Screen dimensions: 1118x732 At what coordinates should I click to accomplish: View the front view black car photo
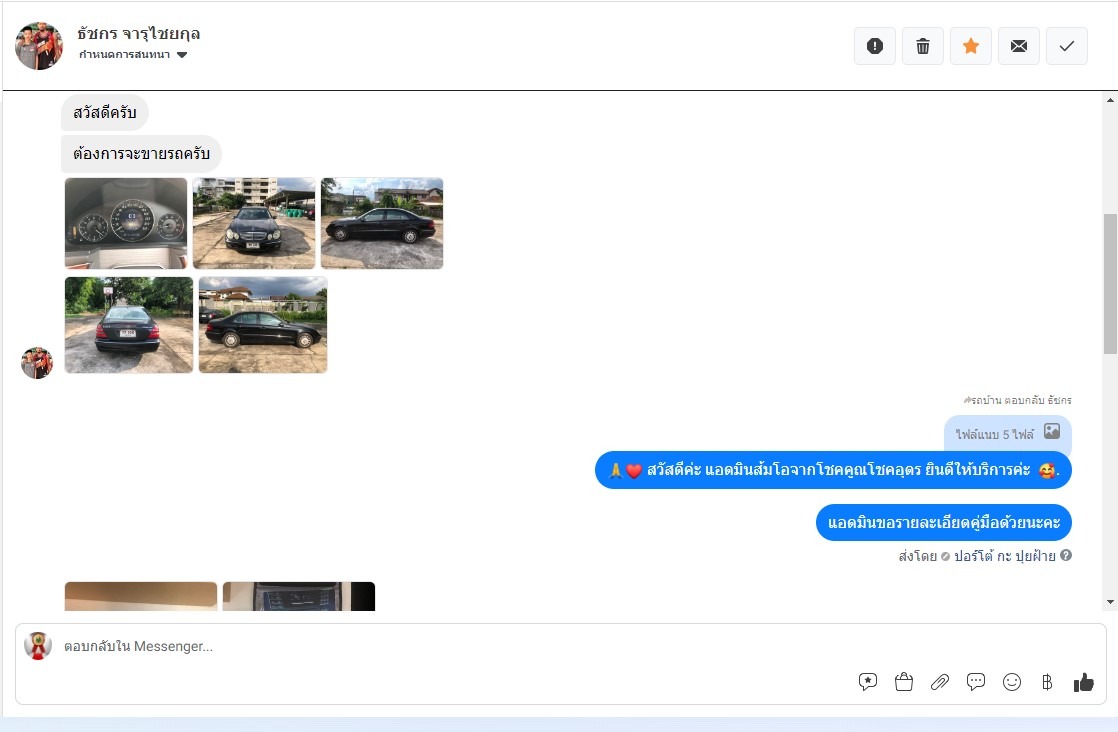(x=254, y=223)
